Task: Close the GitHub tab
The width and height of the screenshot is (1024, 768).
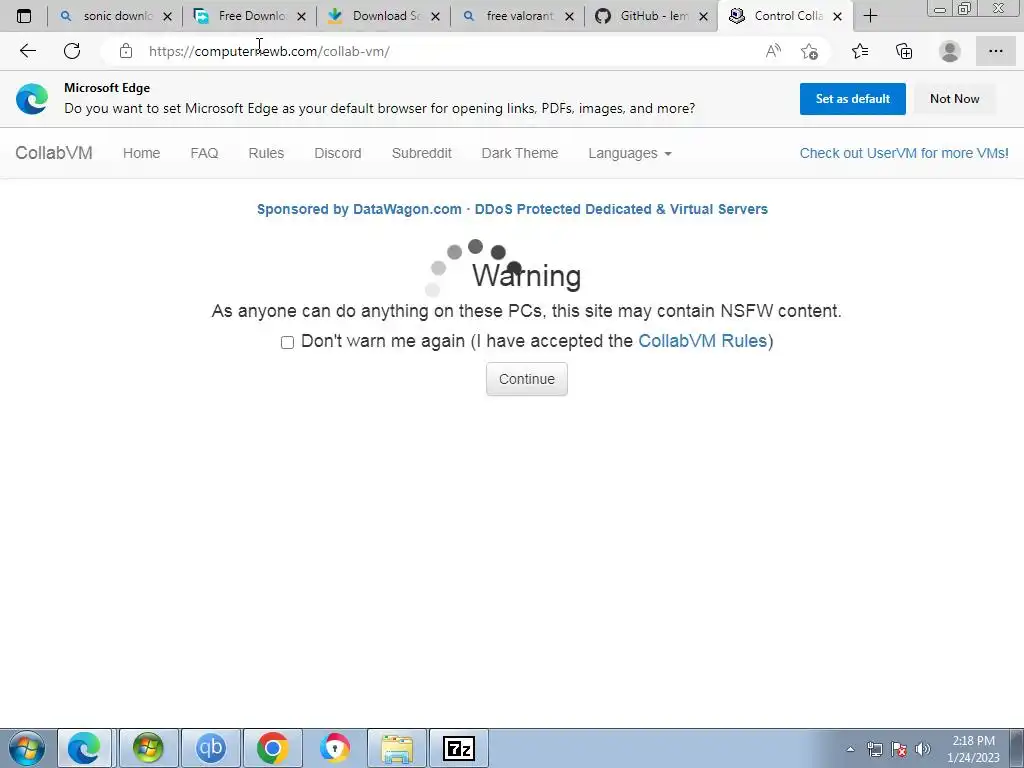Action: coord(703,16)
